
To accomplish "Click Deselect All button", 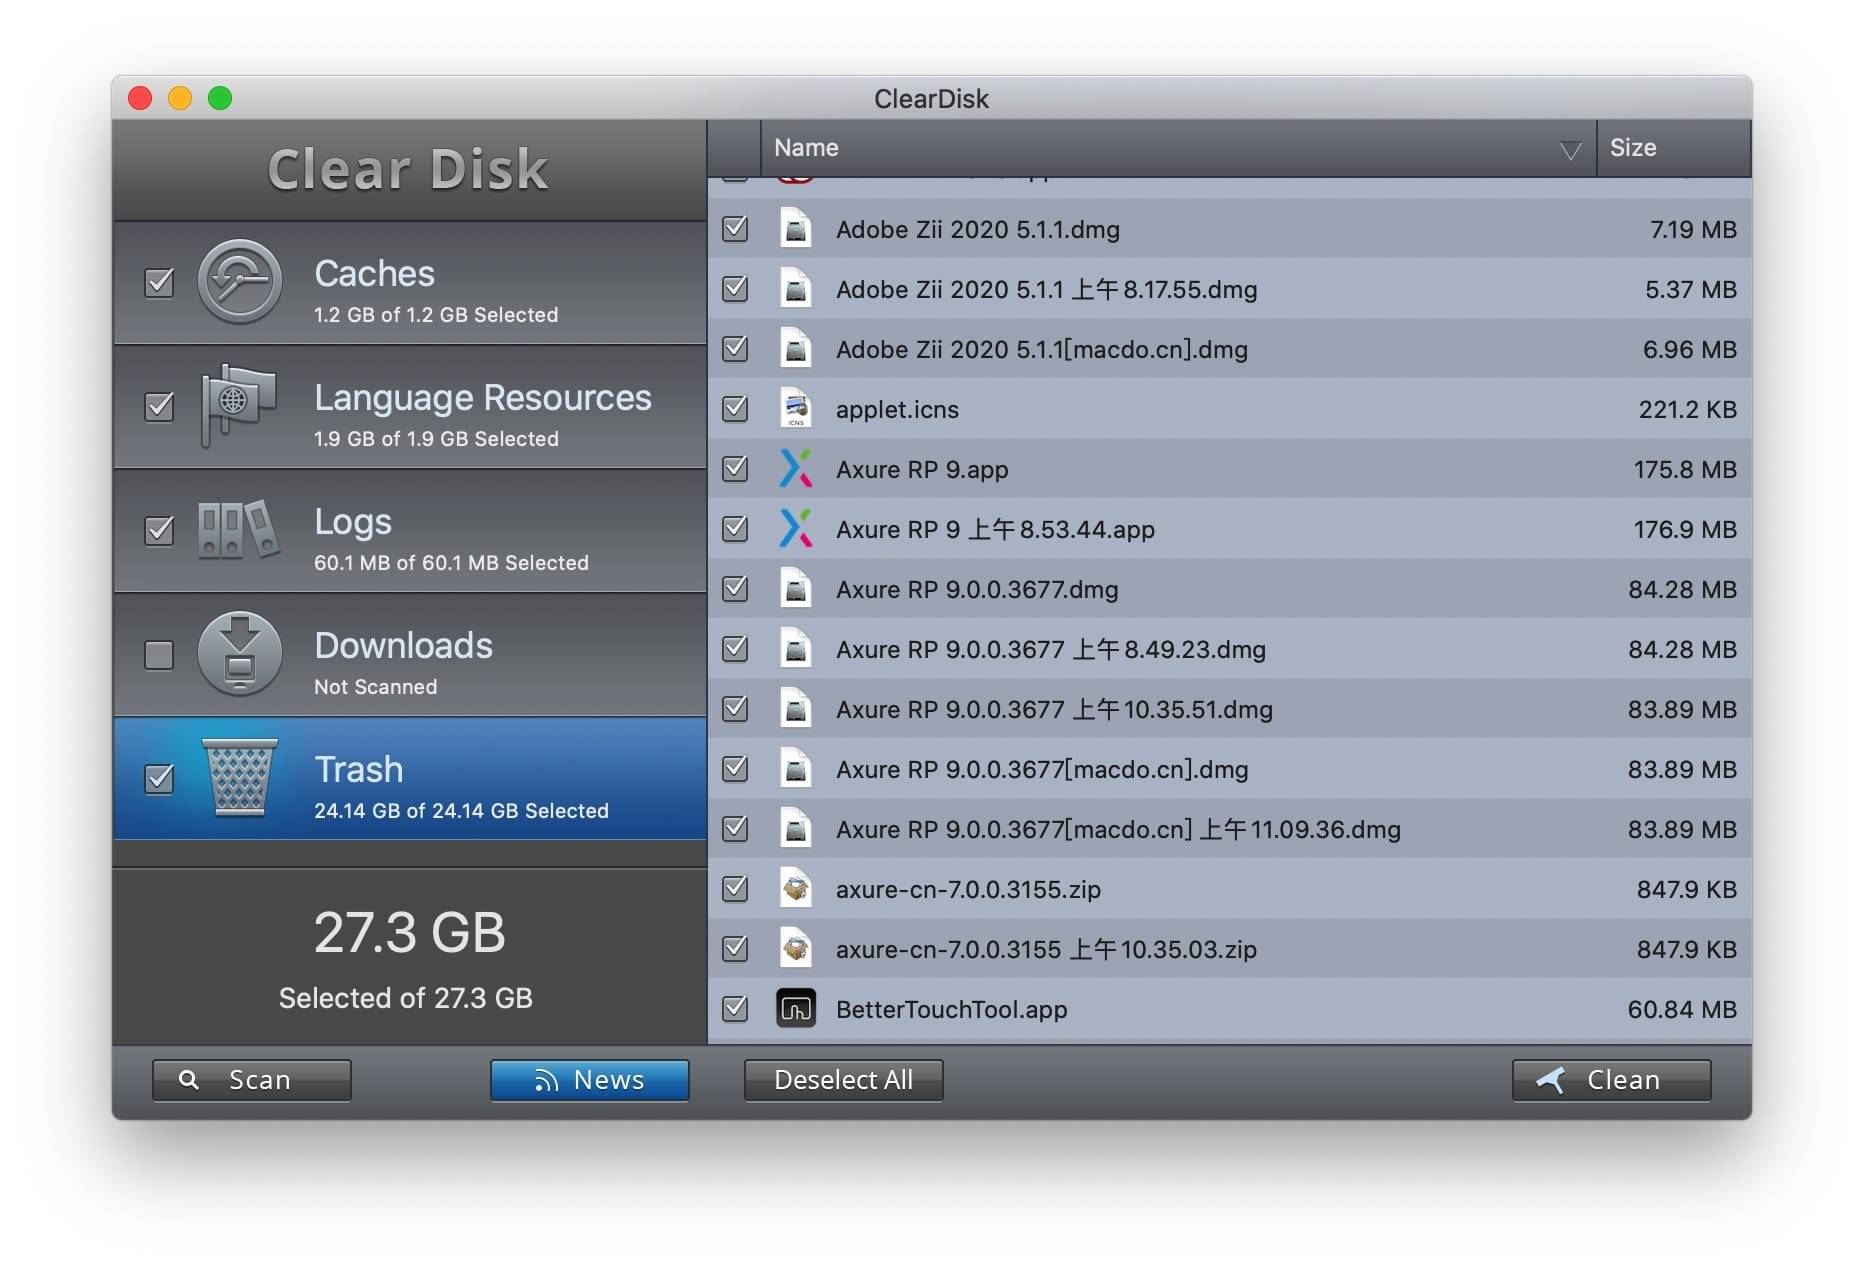I will (844, 1080).
